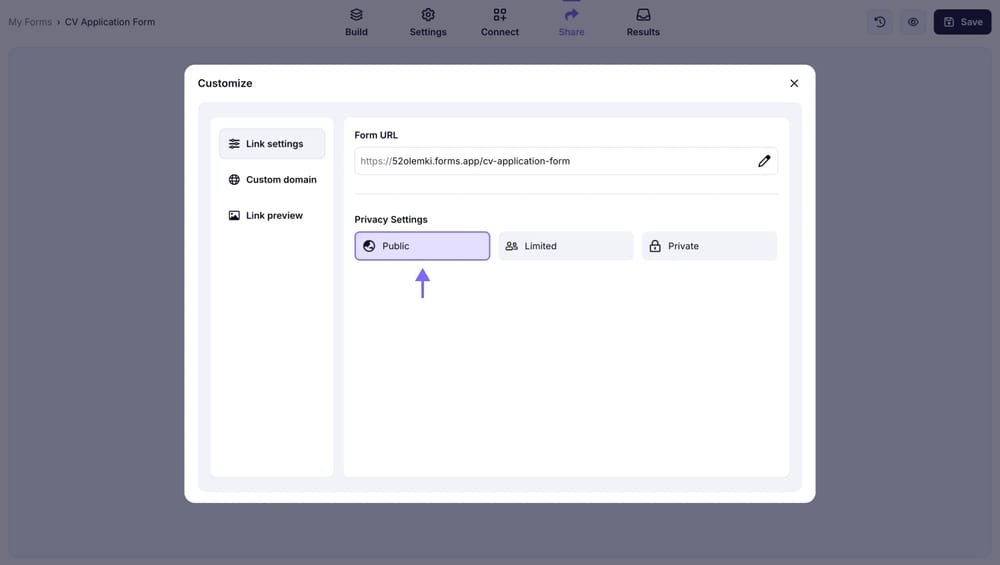Navigate to My Forms breadcrumb
The width and height of the screenshot is (1000, 565).
30,22
